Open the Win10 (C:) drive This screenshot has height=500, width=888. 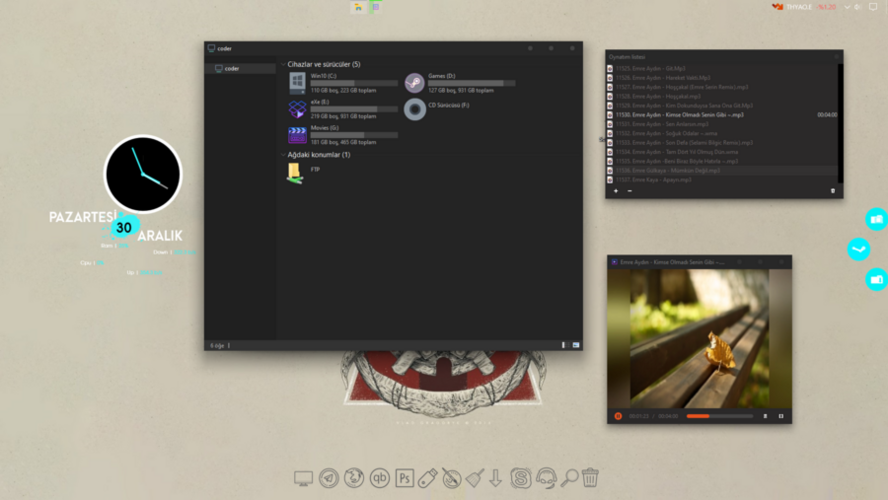click(x=343, y=83)
